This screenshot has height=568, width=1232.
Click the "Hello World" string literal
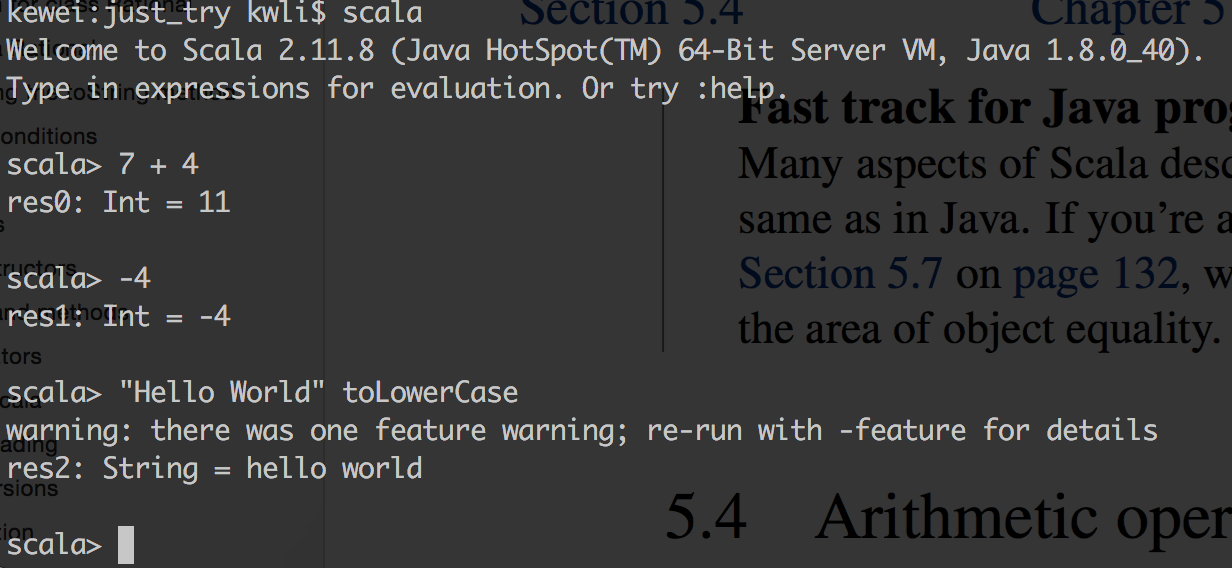(222, 392)
